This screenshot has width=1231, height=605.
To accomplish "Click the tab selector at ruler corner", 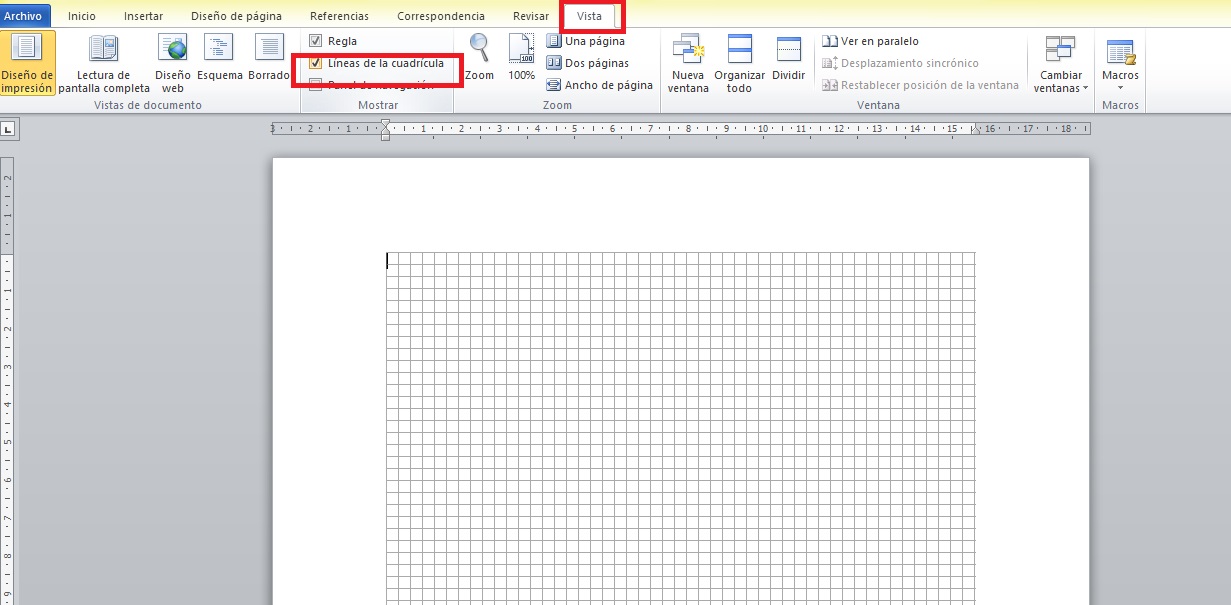I will click(7, 128).
